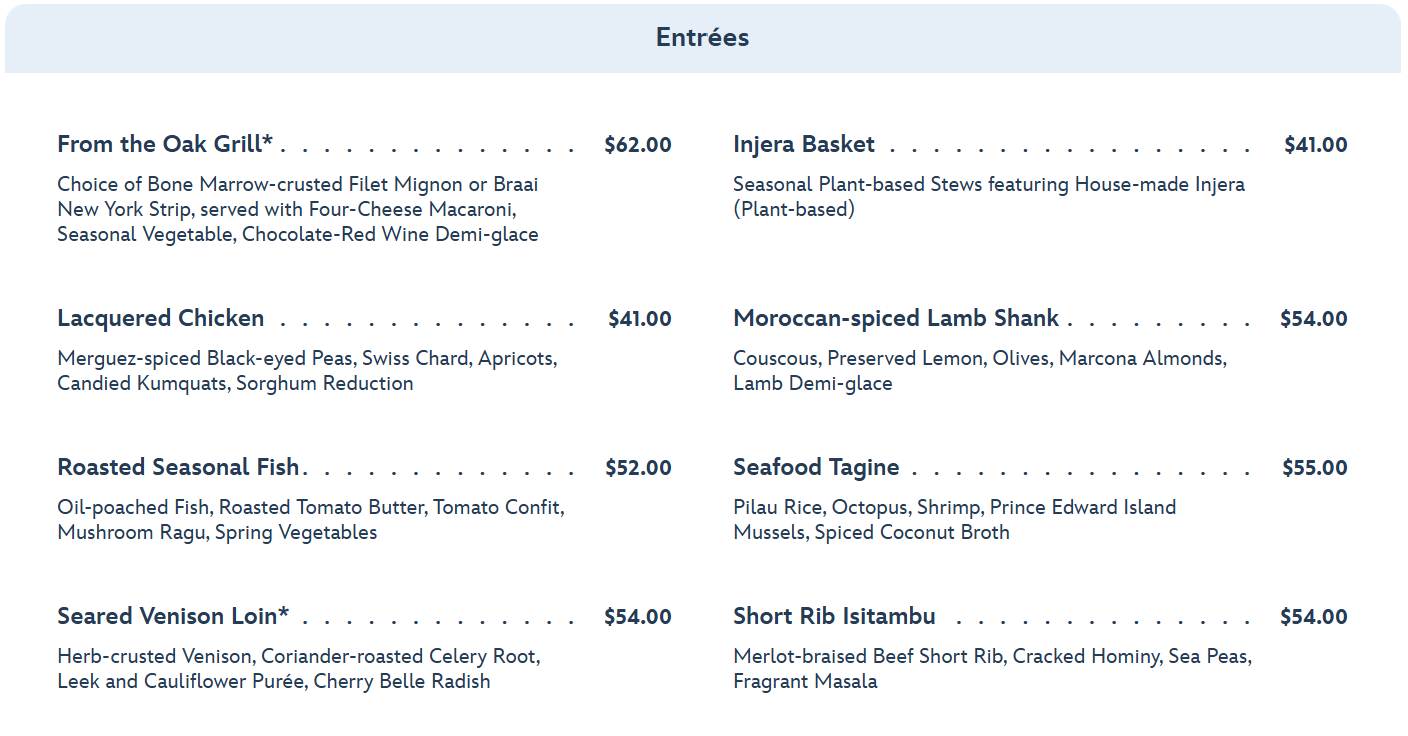Click the $62.00 Oak Grill price
Image resolution: width=1408 pixels, height=736 pixels.
[x=637, y=145]
